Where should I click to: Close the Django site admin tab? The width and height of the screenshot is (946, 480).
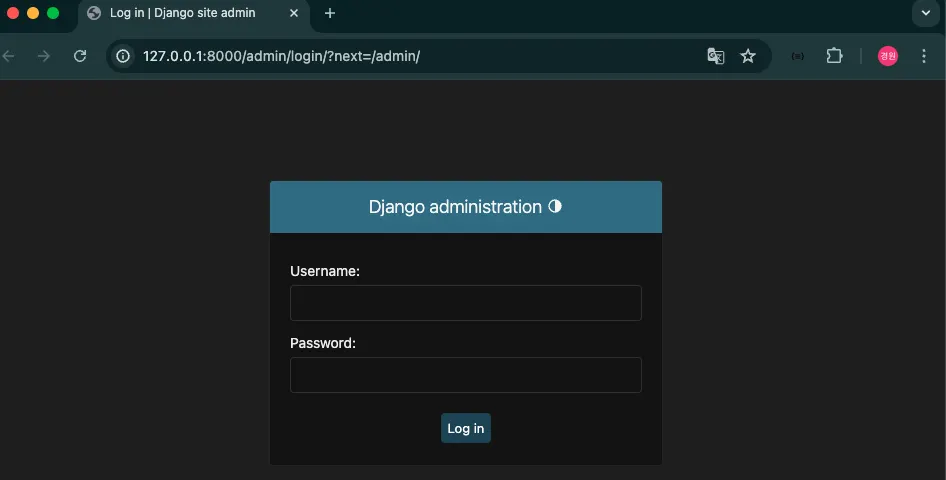pyautogui.click(x=294, y=13)
